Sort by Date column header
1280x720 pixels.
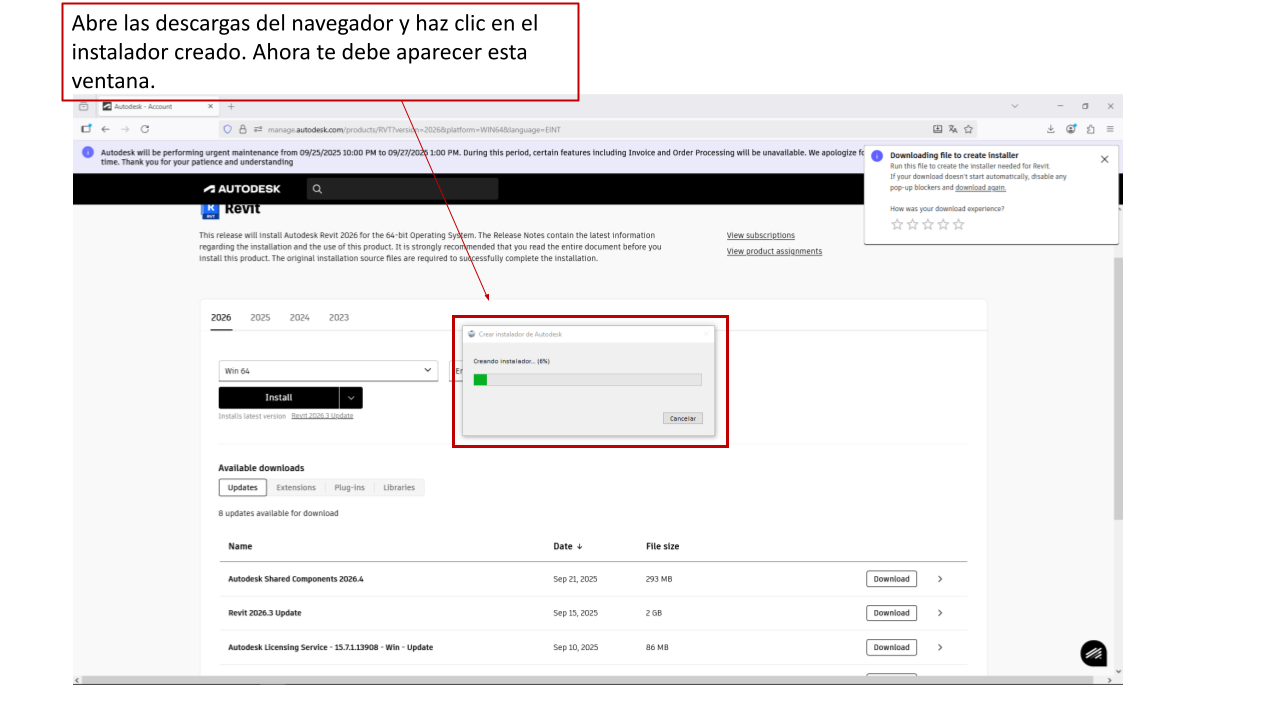coord(568,547)
